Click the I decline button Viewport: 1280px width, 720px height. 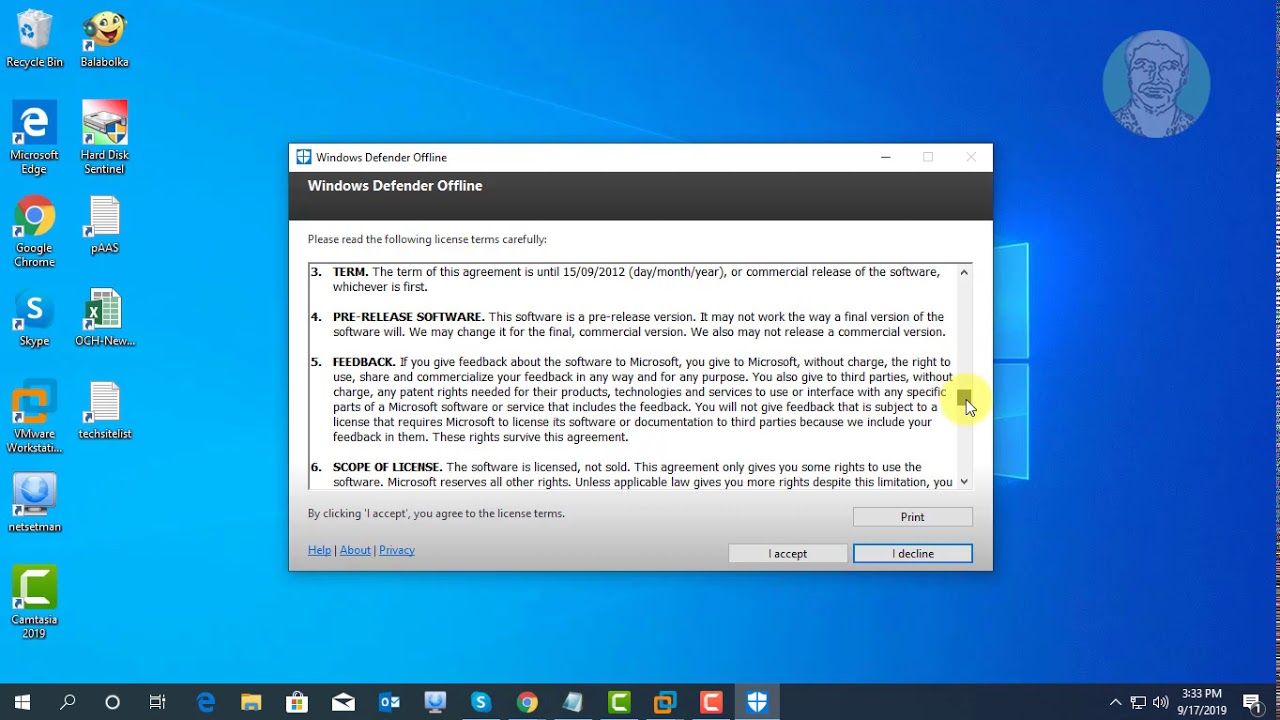coord(912,553)
